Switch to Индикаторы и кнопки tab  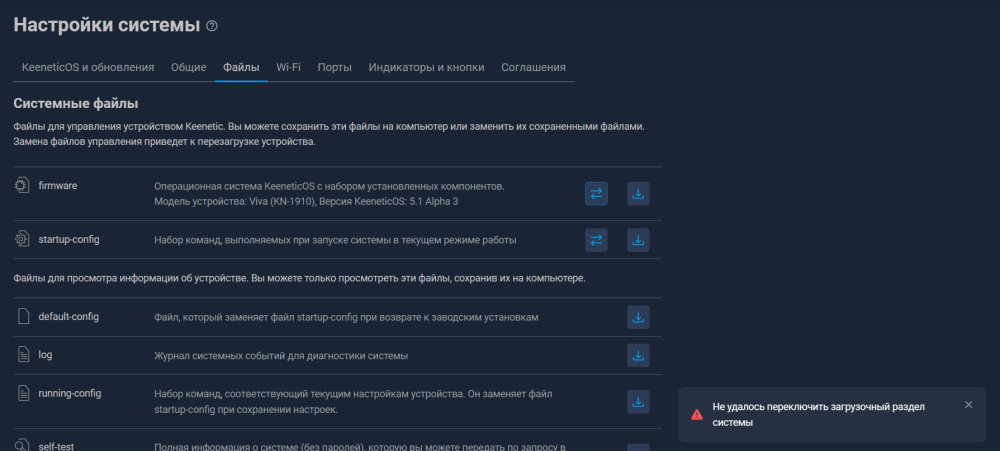[x=426, y=67]
